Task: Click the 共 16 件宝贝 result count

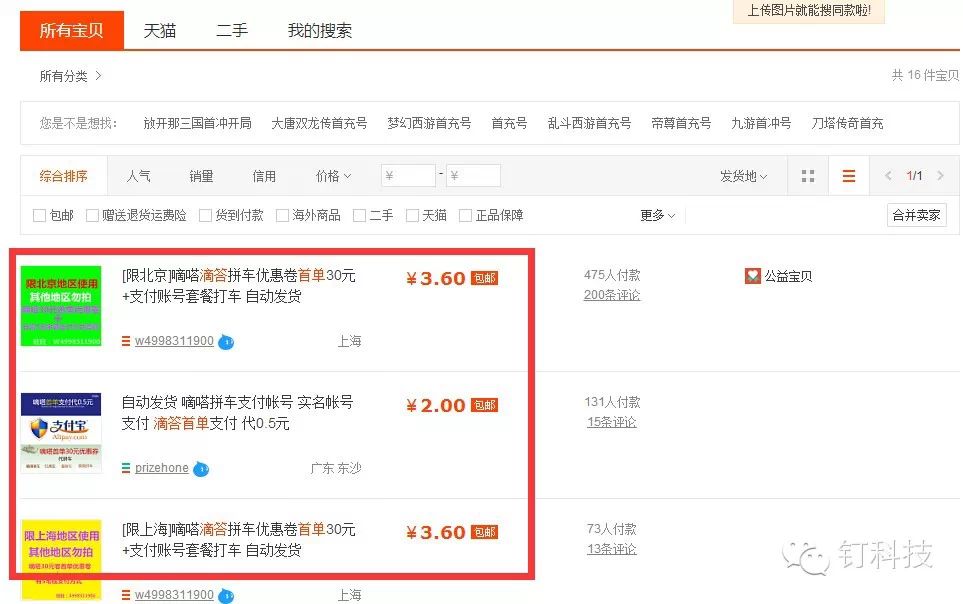Action: click(926, 76)
